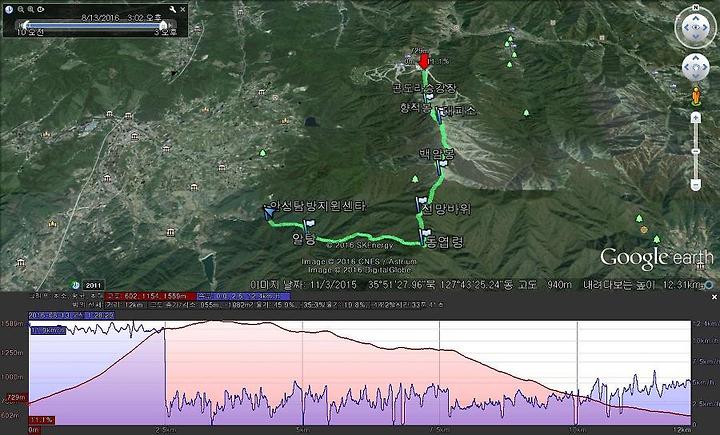Select the 전망바위 flag placemark
Screen dimensions: 720x435
click(x=421, y=204)
